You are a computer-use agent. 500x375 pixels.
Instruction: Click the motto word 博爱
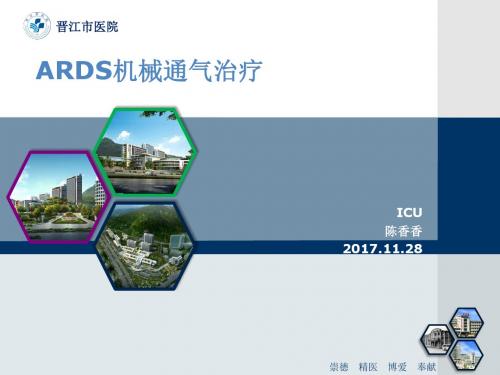pyautogui.click(x=397, y=367)
